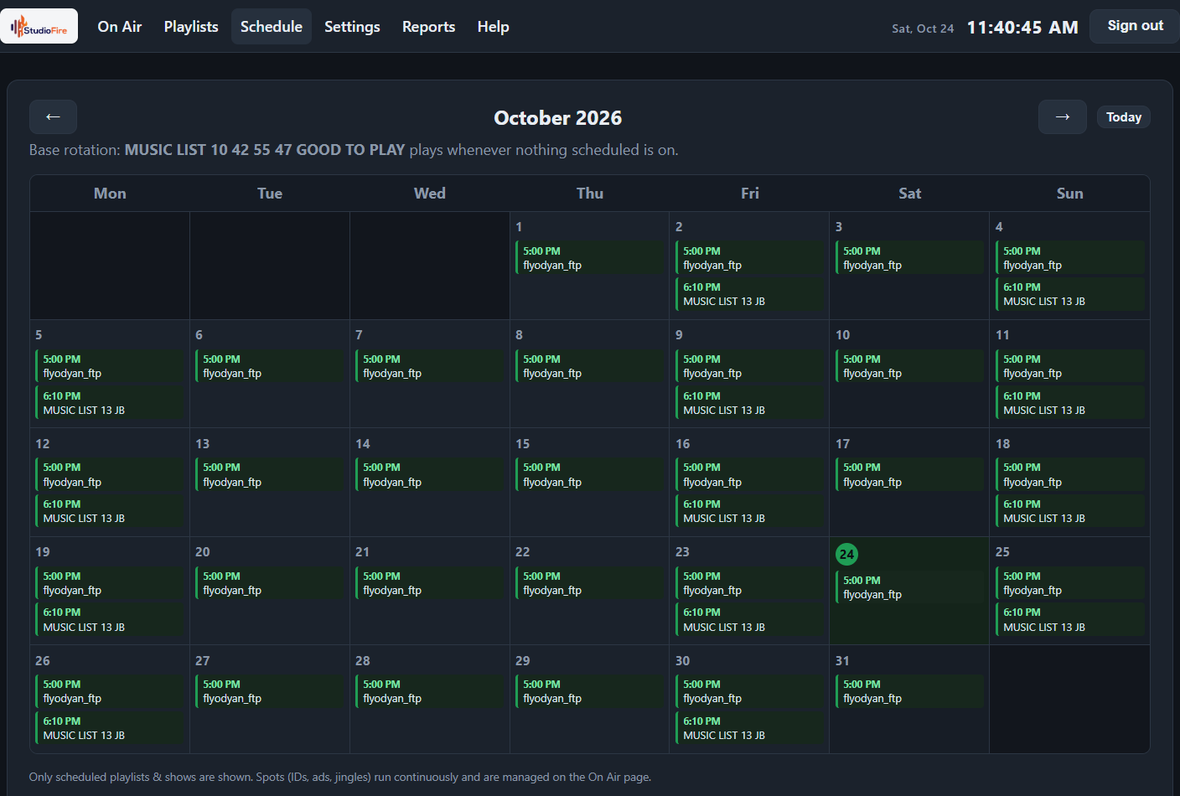1180x796 pixels.
Task: Open 5:00 PM flyodyan_ftp event on October 5
Action: [x=109, y=366]
